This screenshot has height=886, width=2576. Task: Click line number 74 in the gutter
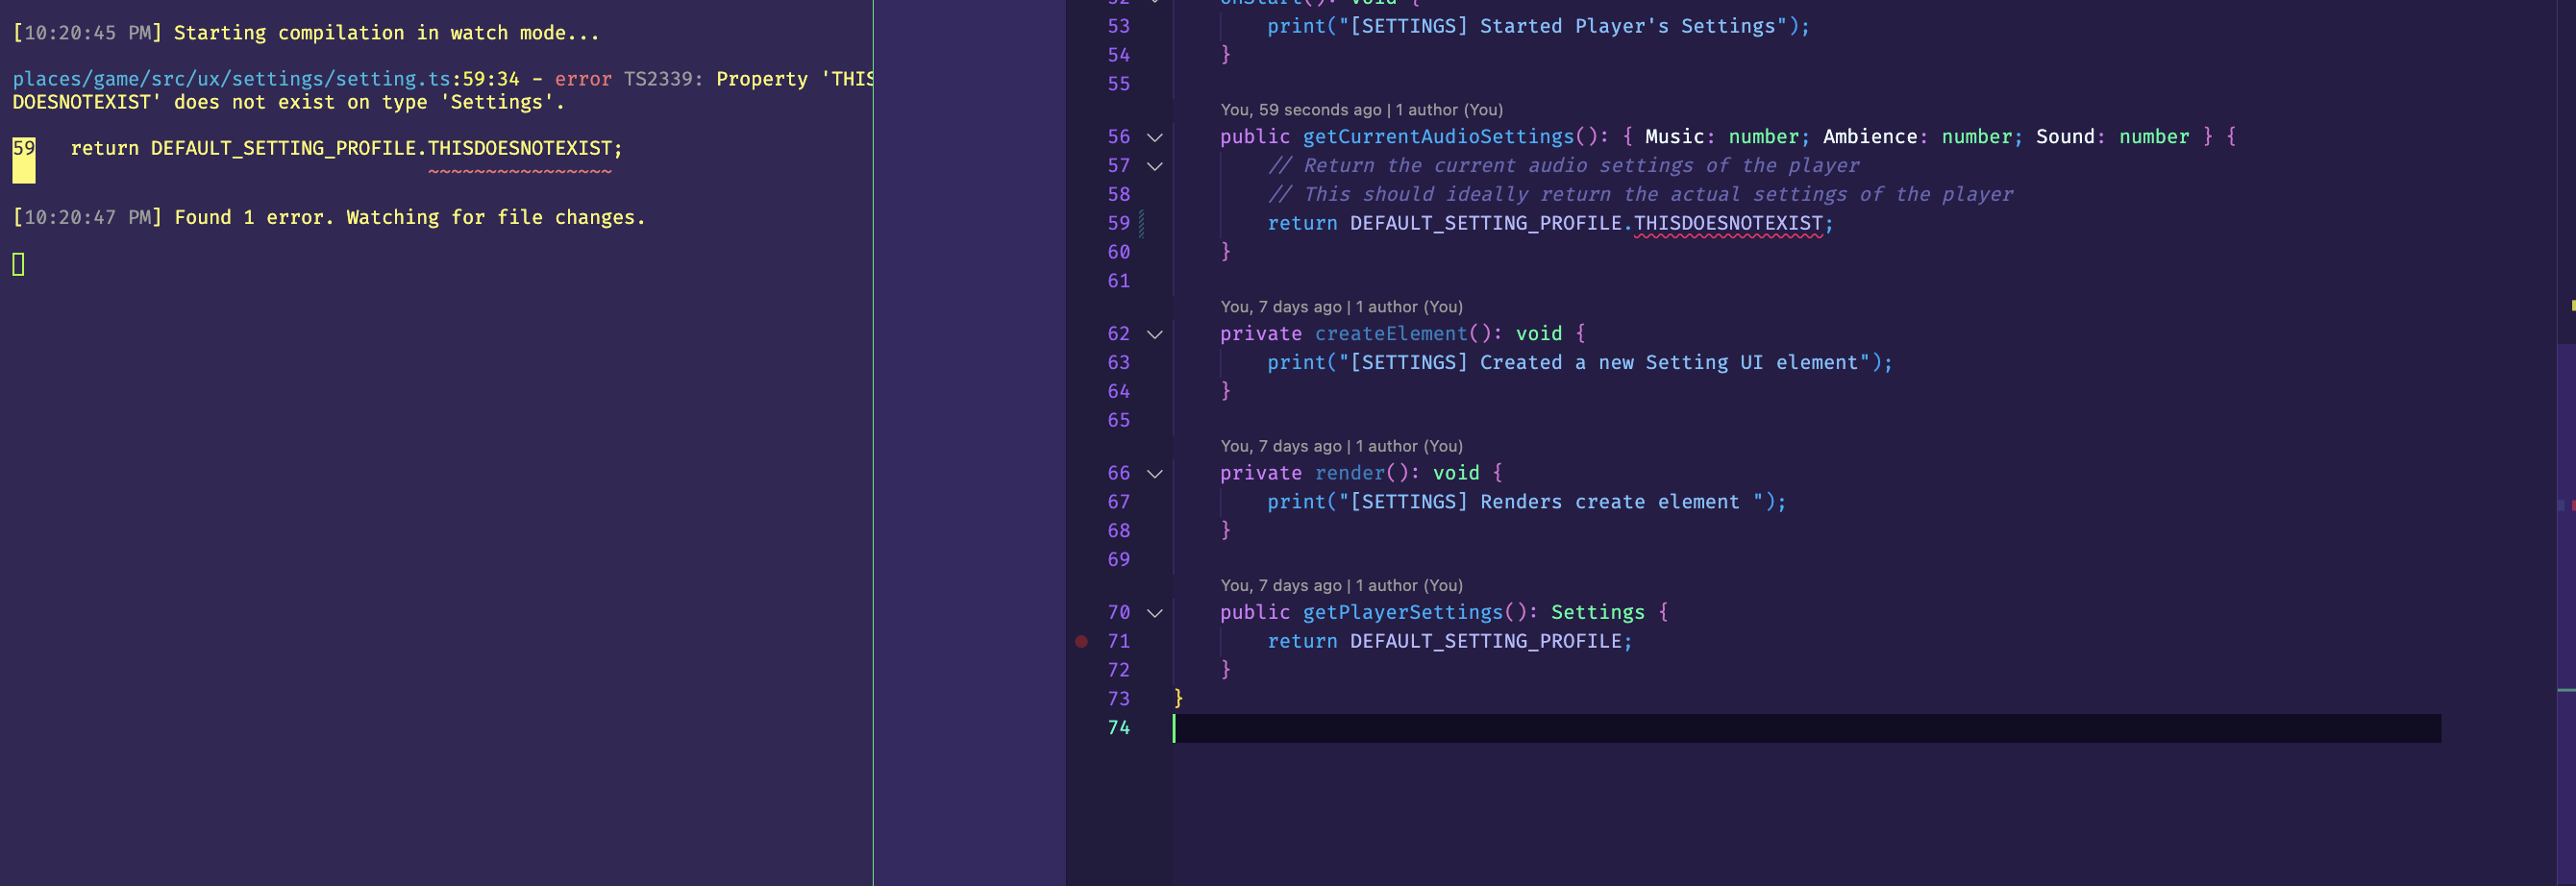point(1118,728)
